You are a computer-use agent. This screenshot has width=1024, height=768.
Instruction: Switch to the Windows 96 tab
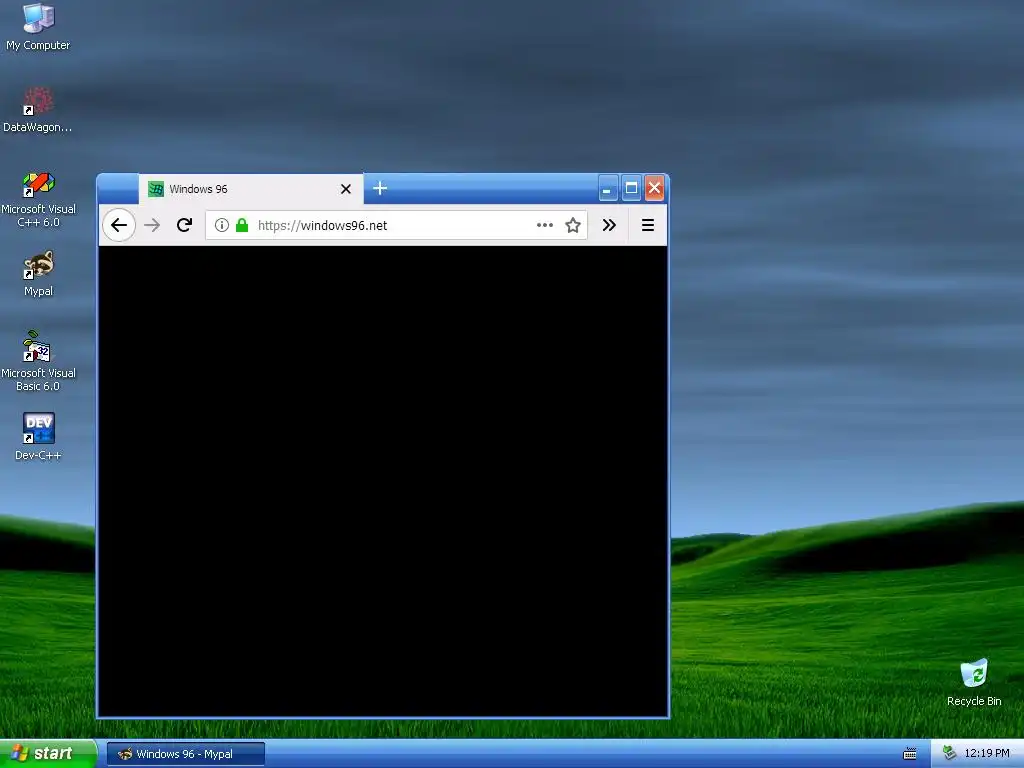(x=251, y=189)
